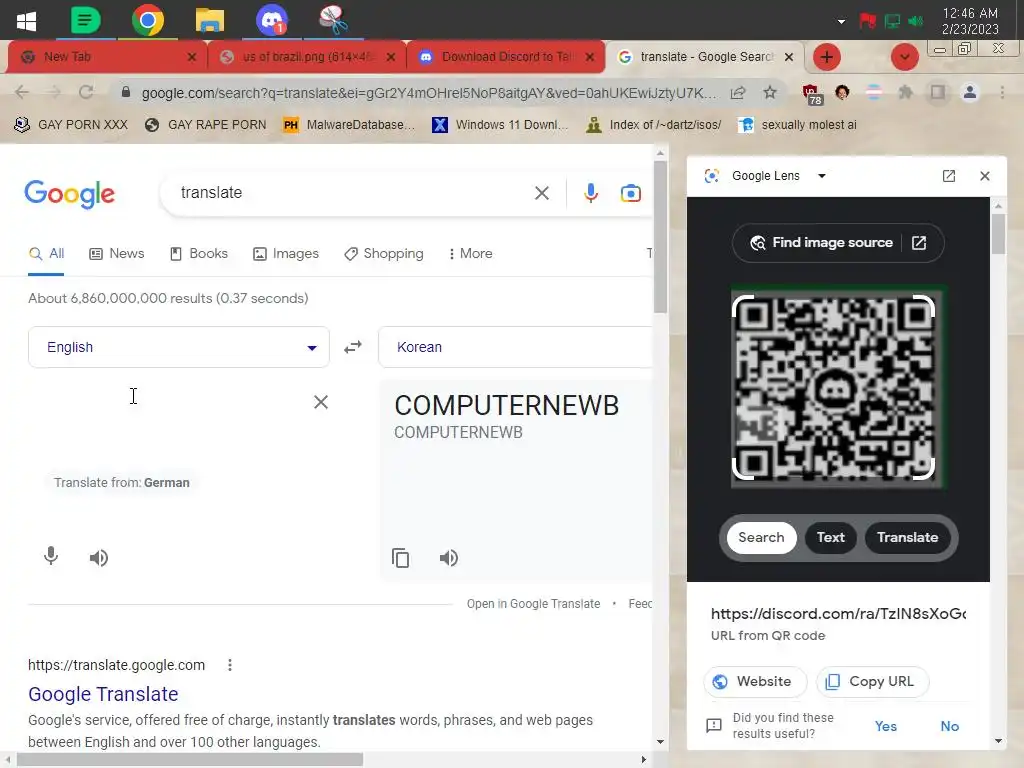Image resolution: width=1024 pixels, height=768 pixels.
Task: Expand the More search filters menu
Action: click(x=470, y=253)
